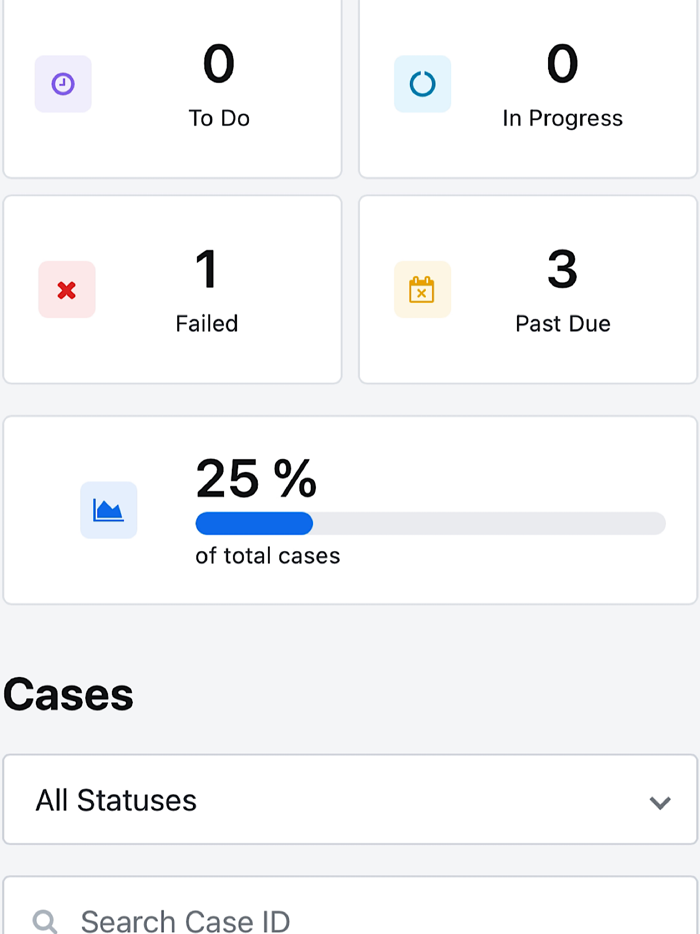The height and width of the screenshot is (934, 700).
Task: Click the To Do count number 0
Action: click(x=219, y=65)
